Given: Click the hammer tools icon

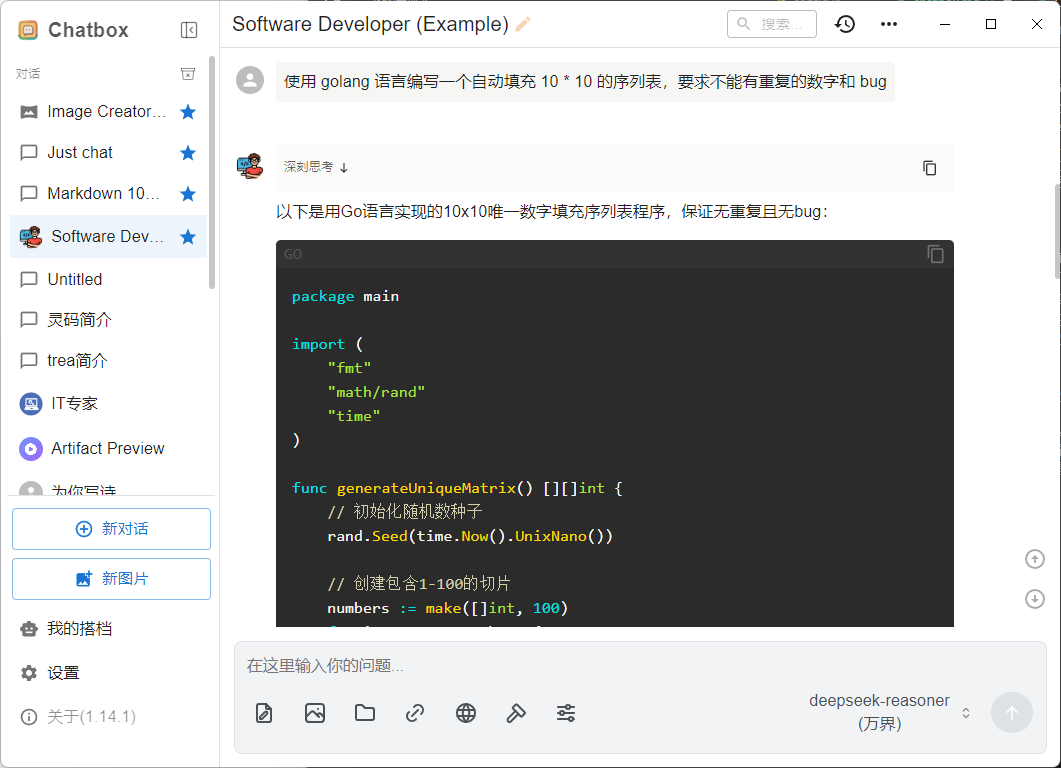Looking at the screenshot, I should [x=516, y=713].
